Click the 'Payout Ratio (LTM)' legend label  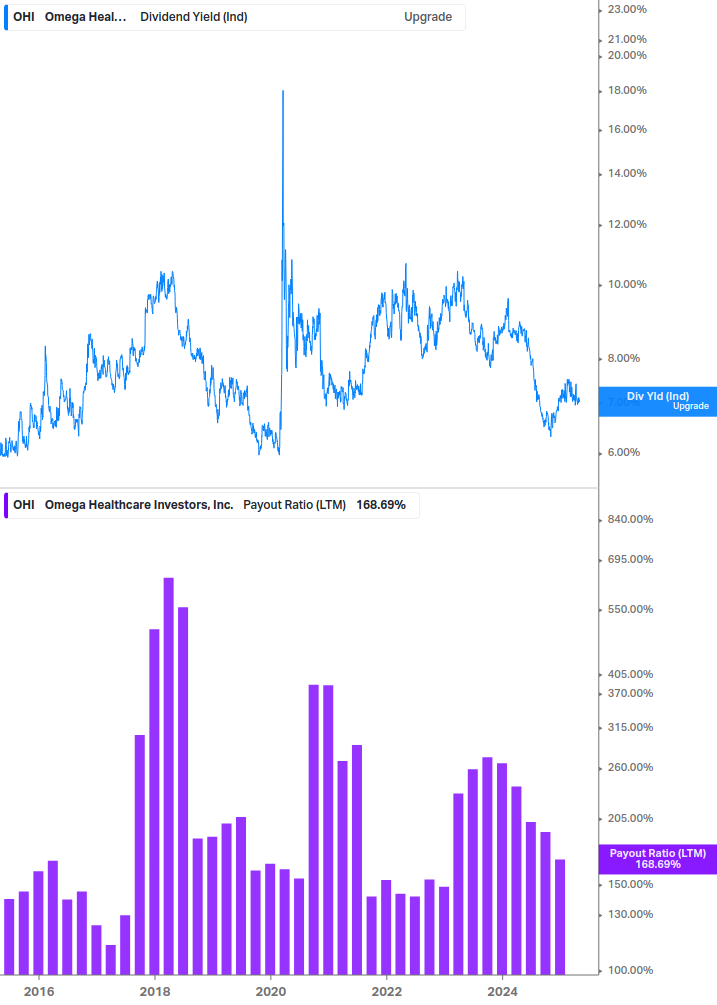click(x=294, y=505)
